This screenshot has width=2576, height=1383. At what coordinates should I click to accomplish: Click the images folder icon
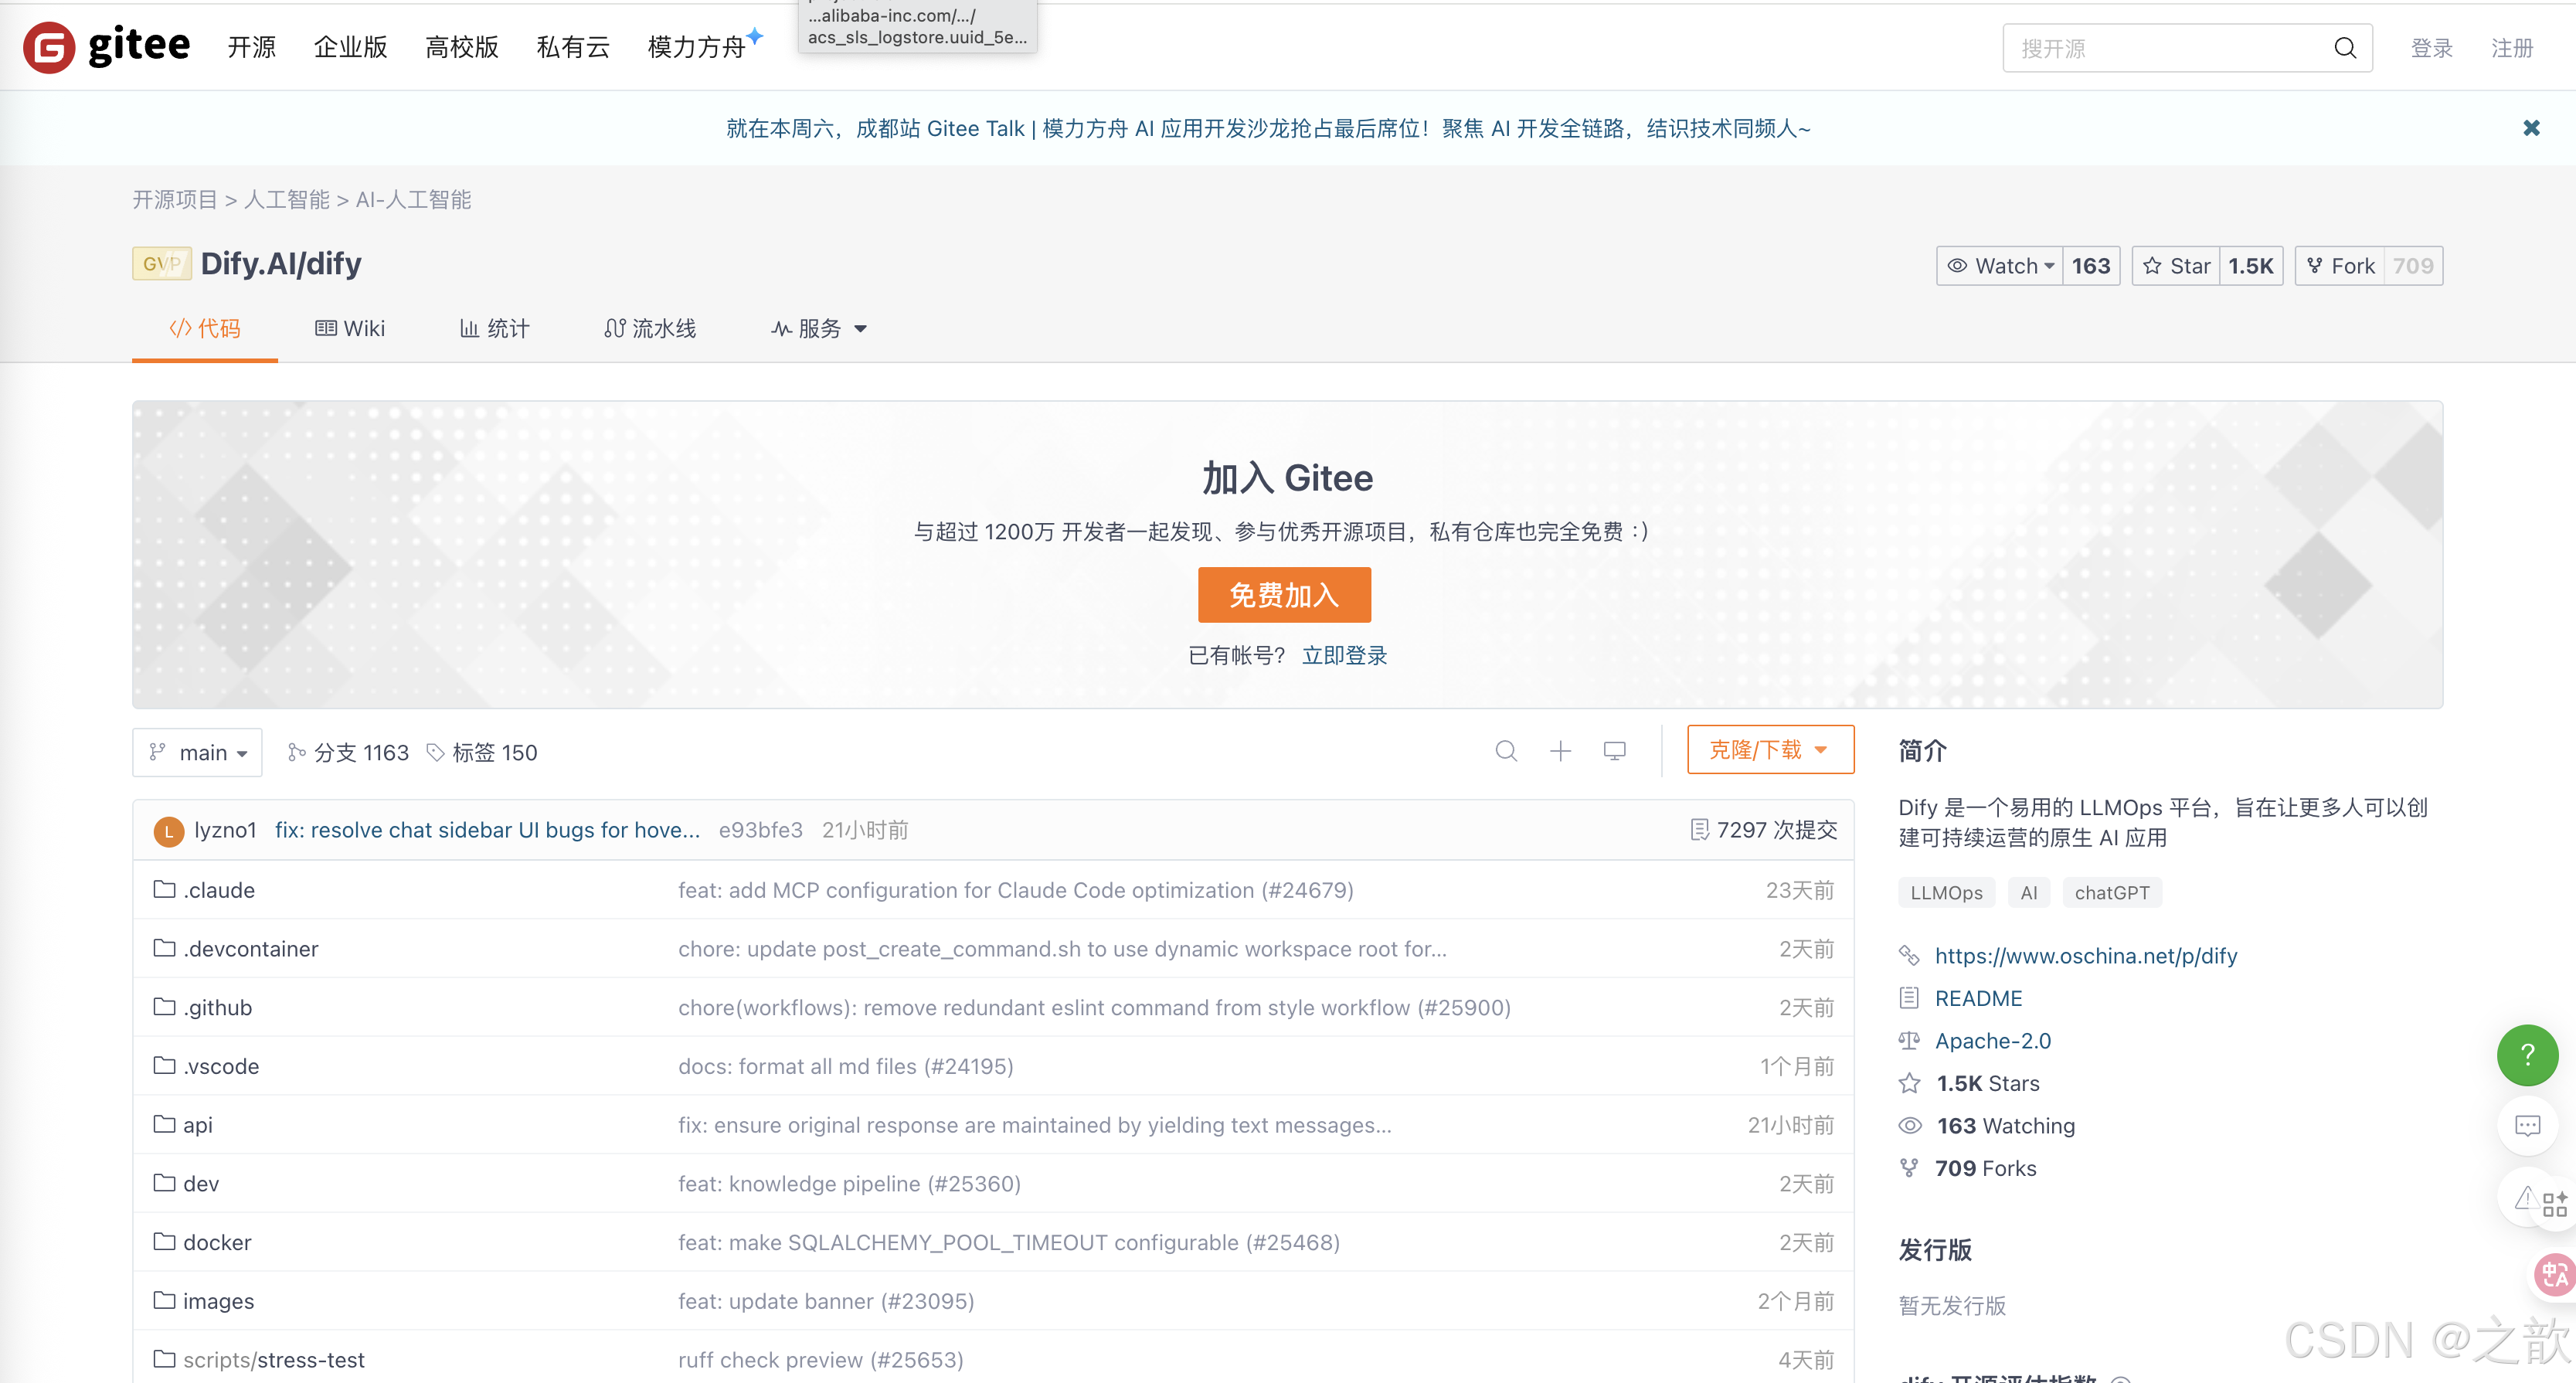[x=164, y=1300]
